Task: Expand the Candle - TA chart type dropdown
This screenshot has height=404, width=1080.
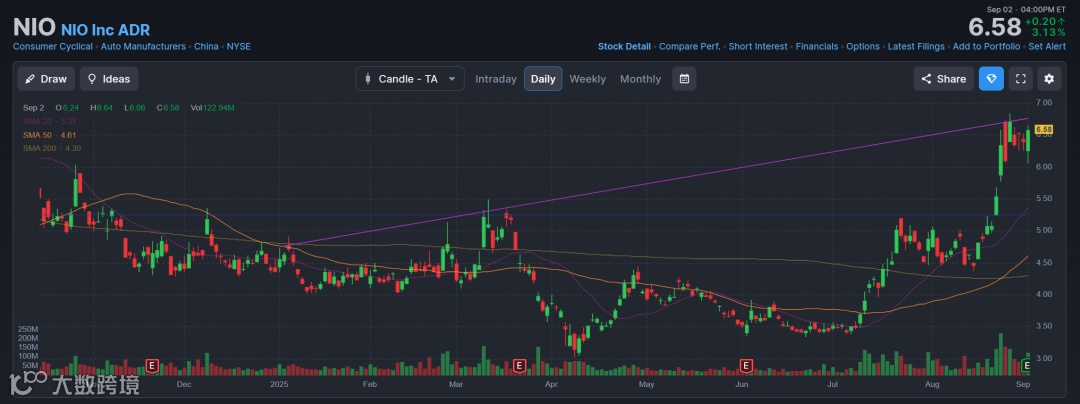Action: click(x=410, y=78)
